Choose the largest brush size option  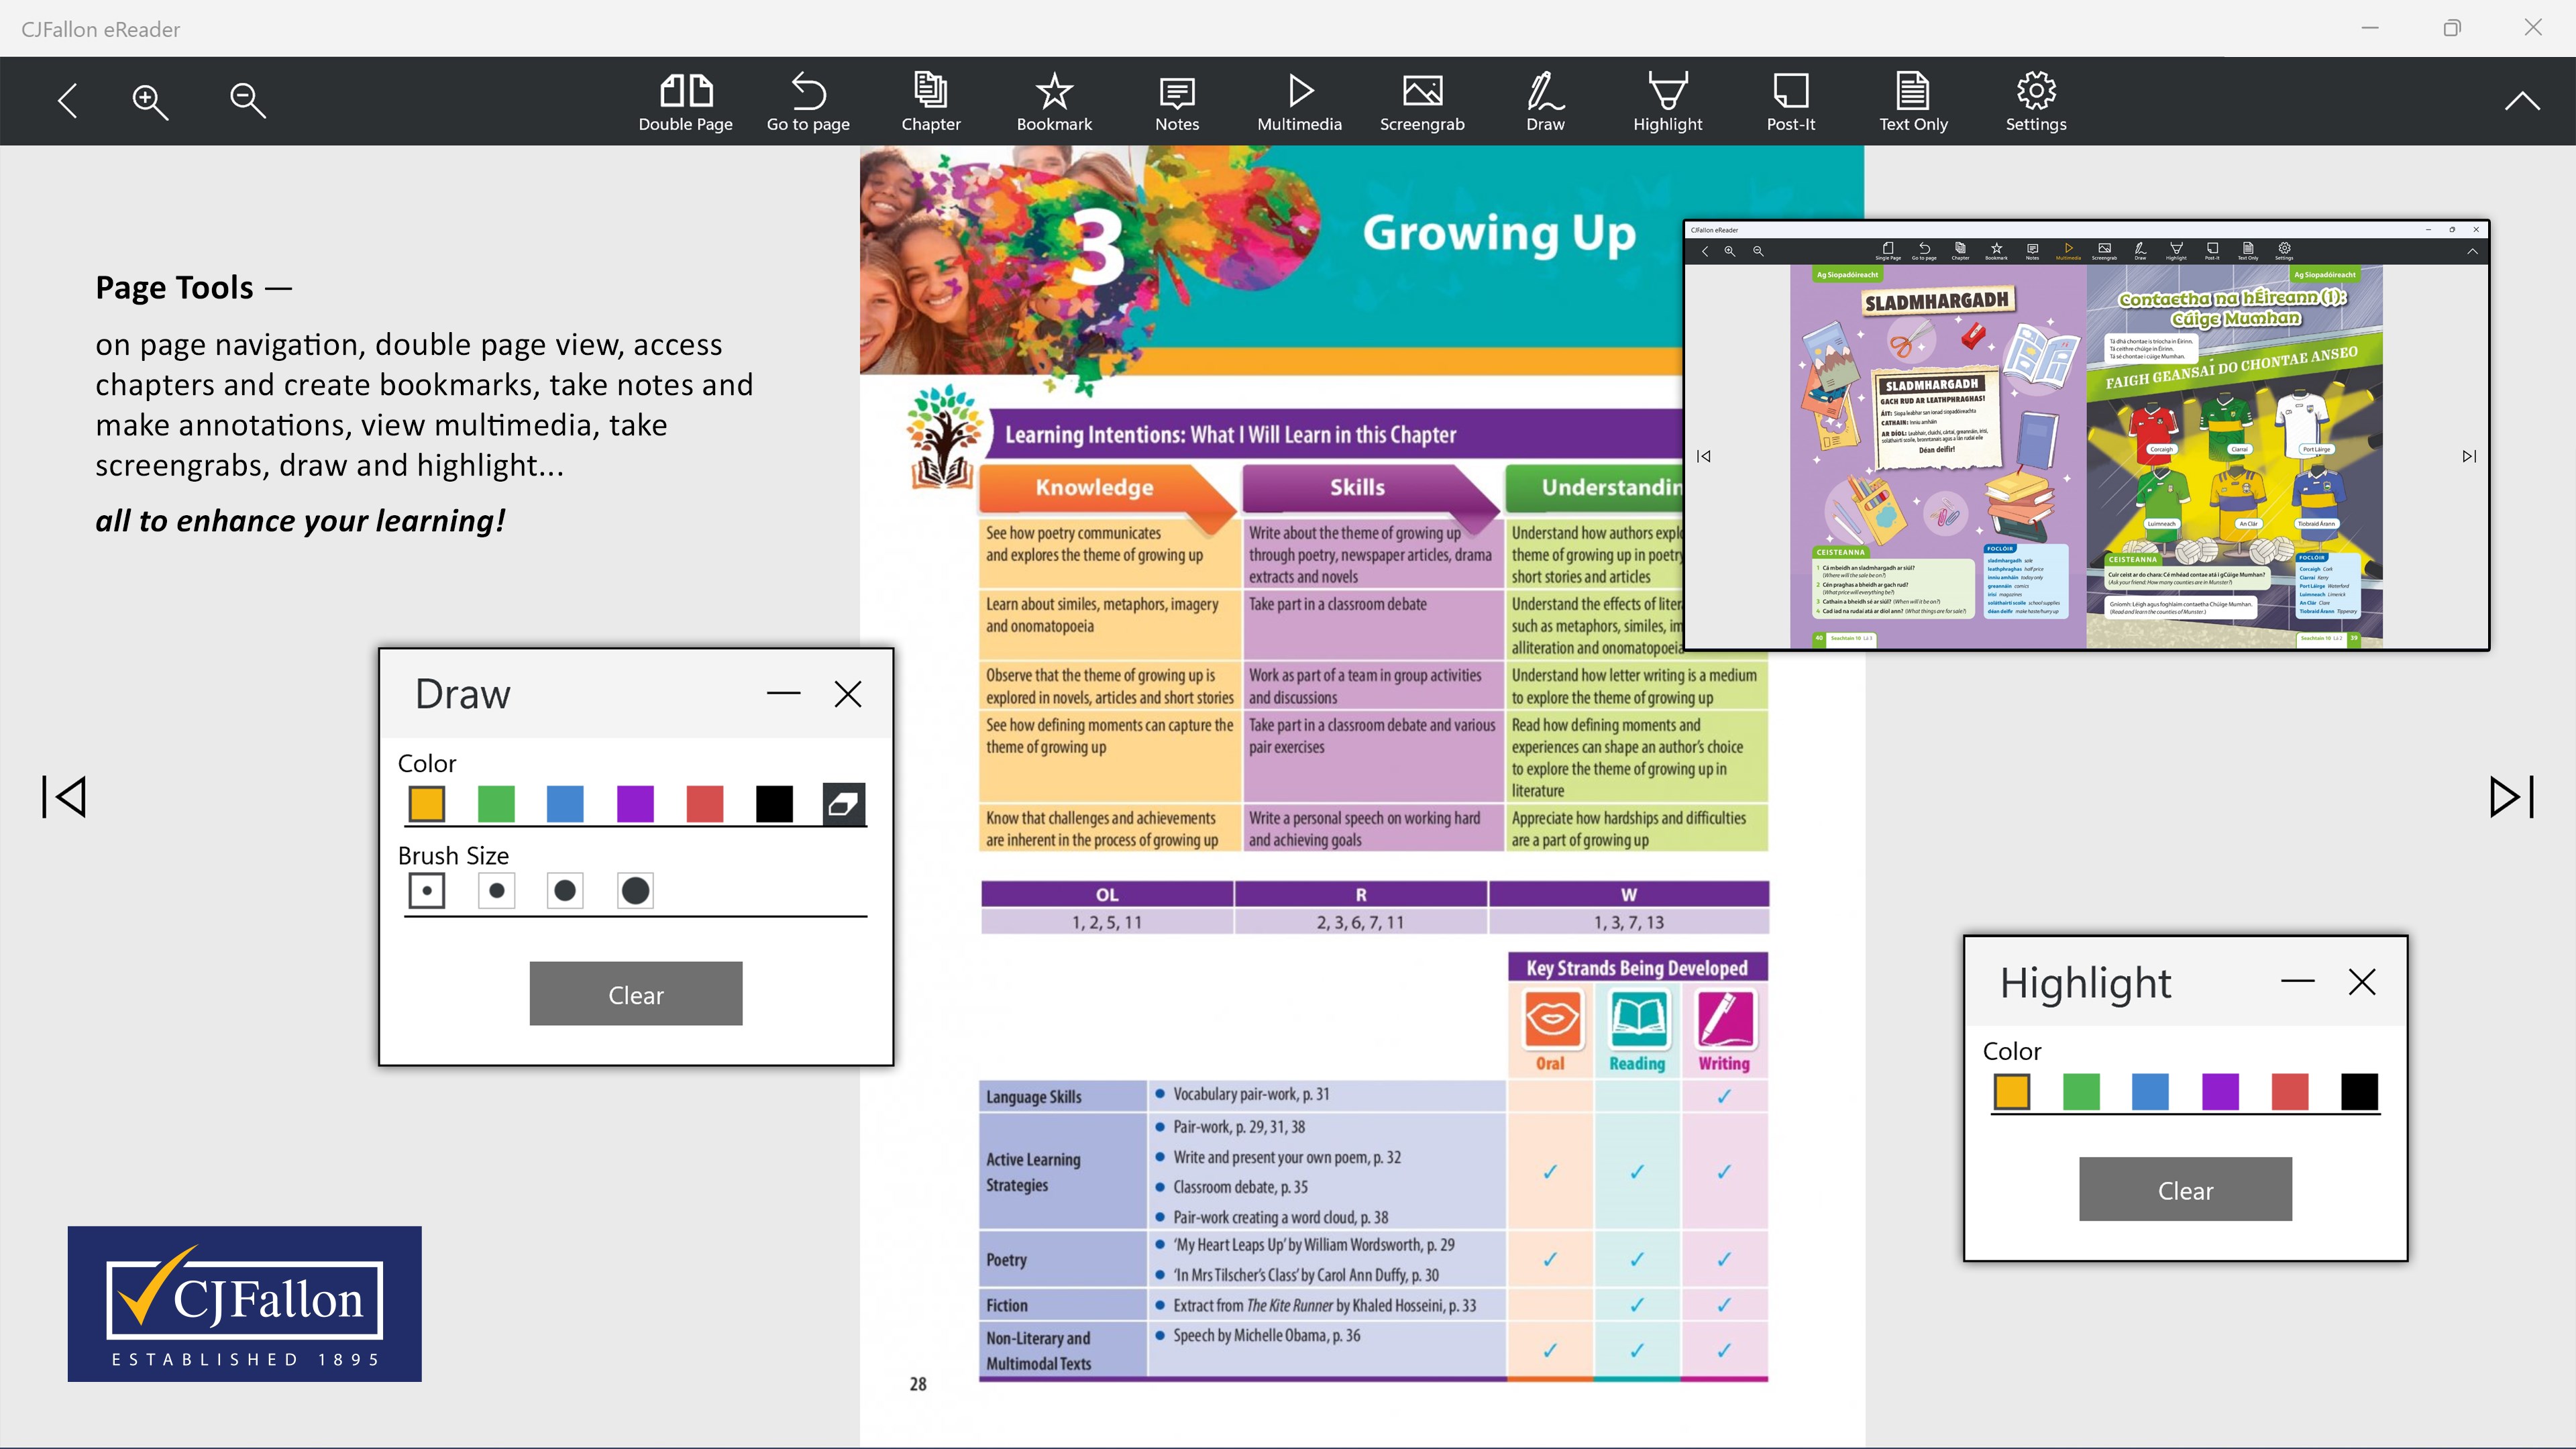[635, 891]
